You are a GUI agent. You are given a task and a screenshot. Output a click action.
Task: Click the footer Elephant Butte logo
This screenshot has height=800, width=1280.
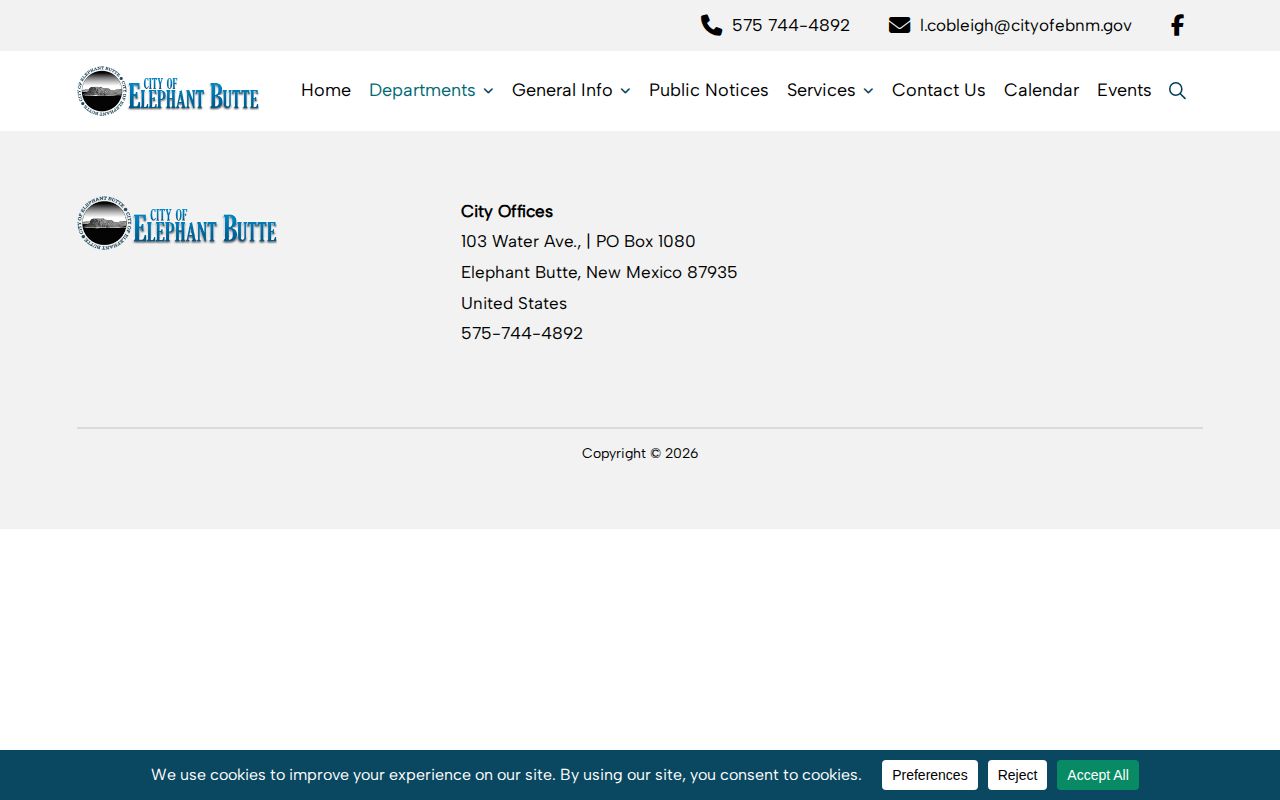[x=177, y=222]
